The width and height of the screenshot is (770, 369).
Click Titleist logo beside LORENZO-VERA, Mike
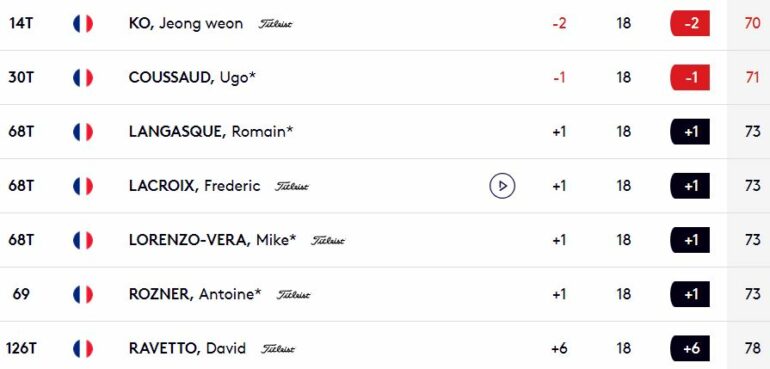tap(328, 241)
